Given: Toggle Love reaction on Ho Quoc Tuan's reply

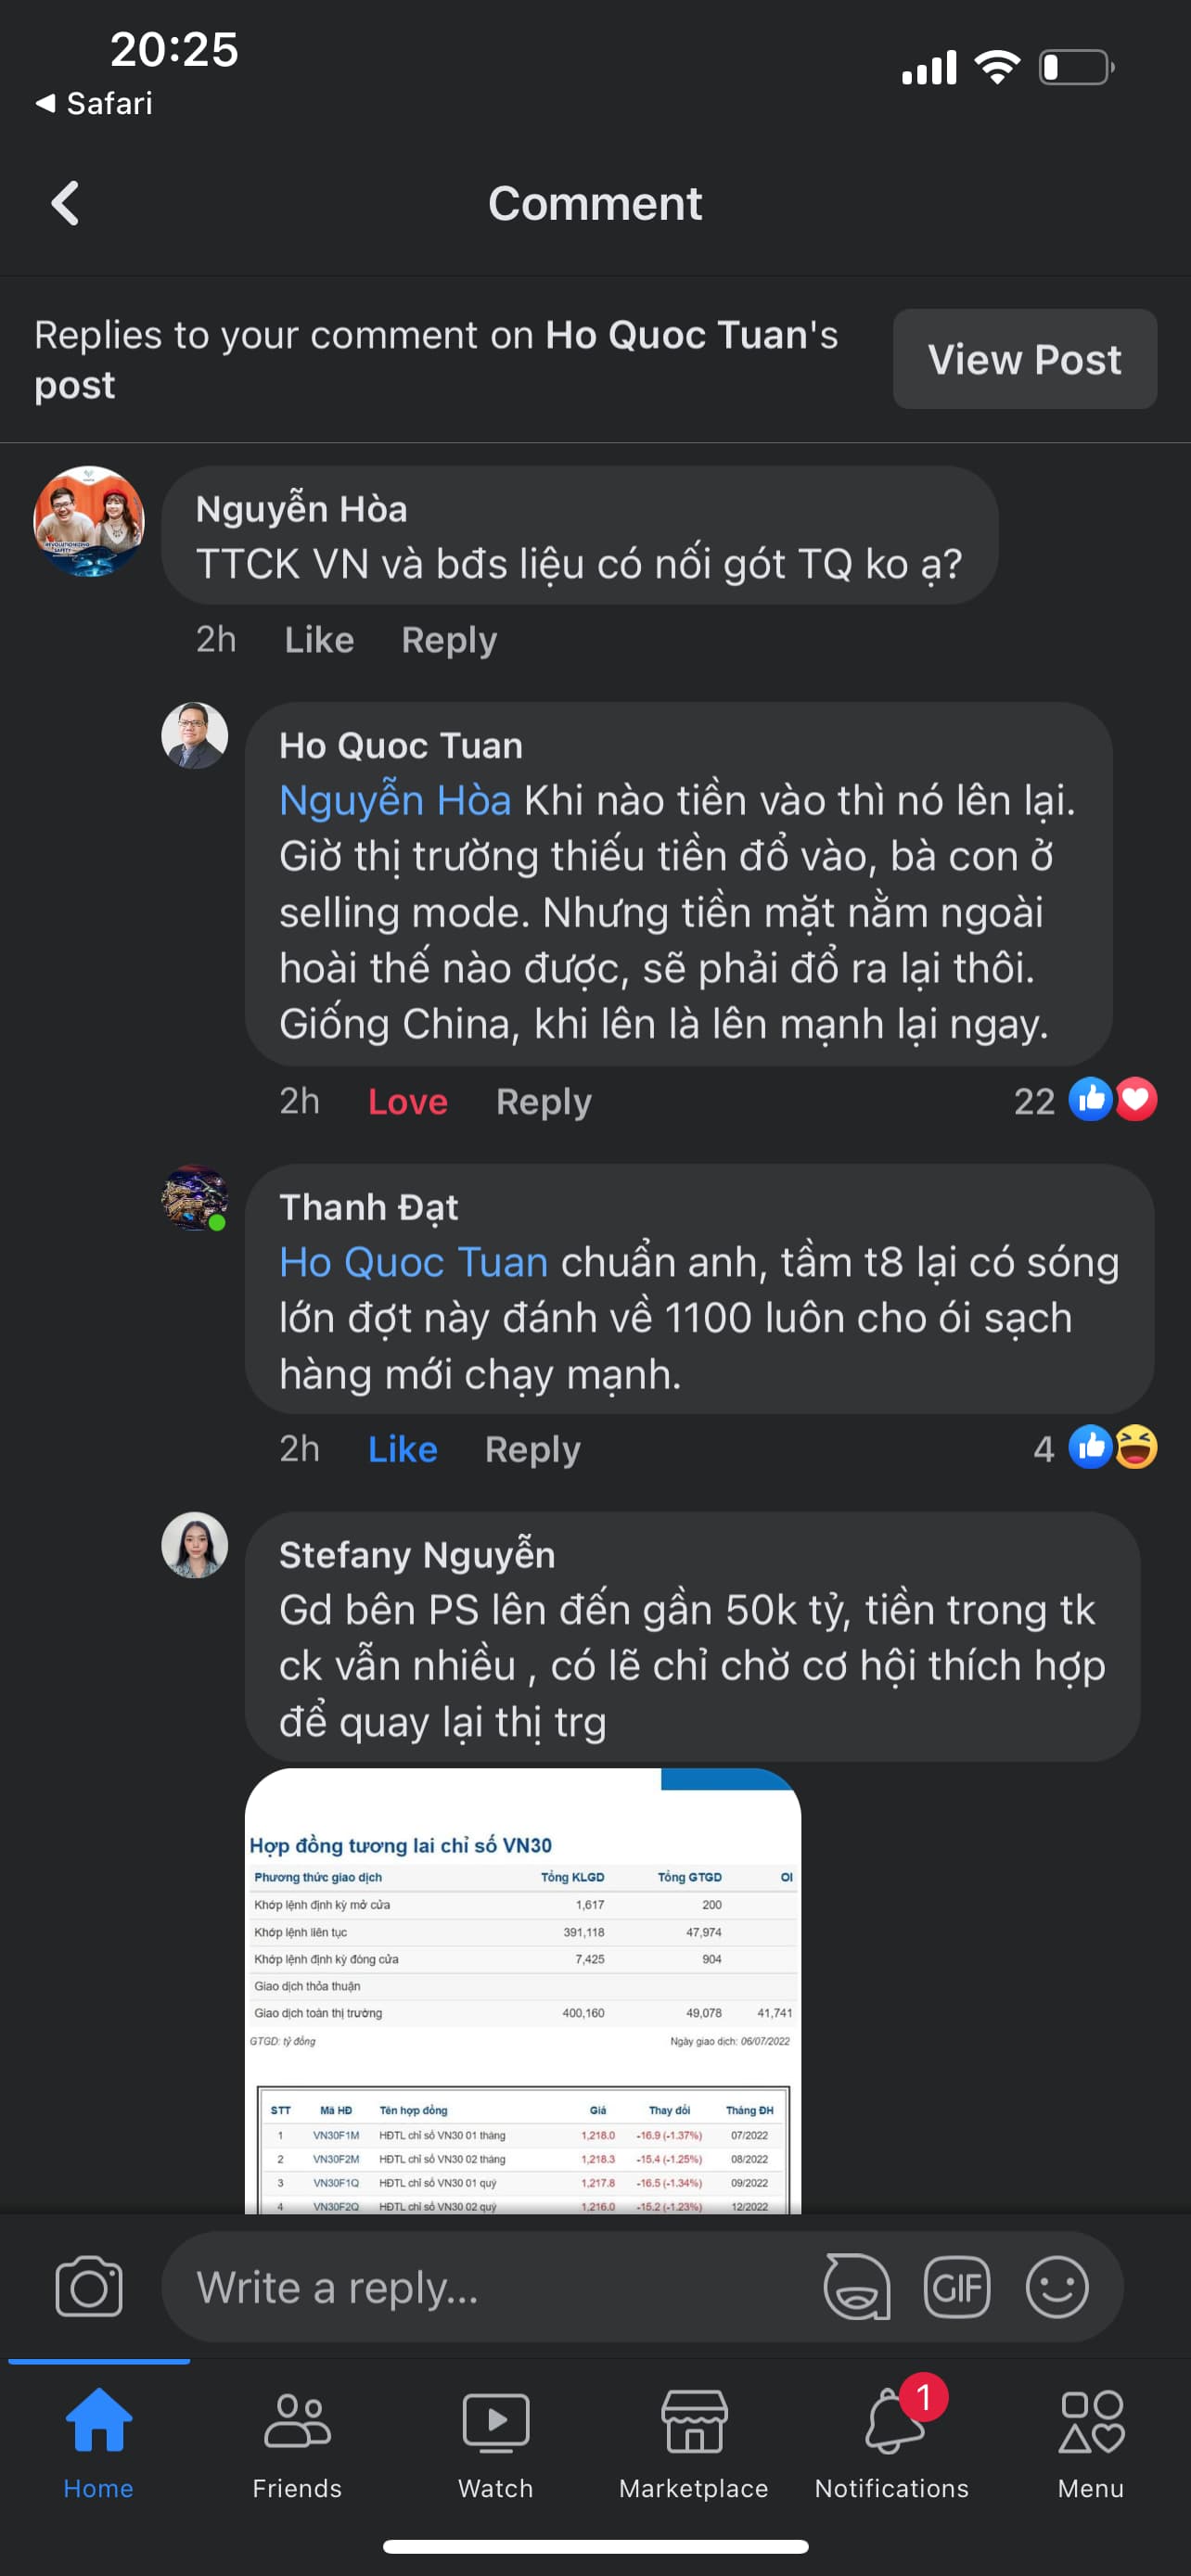Looking at the screenshot, I should tap(407, 1101).
